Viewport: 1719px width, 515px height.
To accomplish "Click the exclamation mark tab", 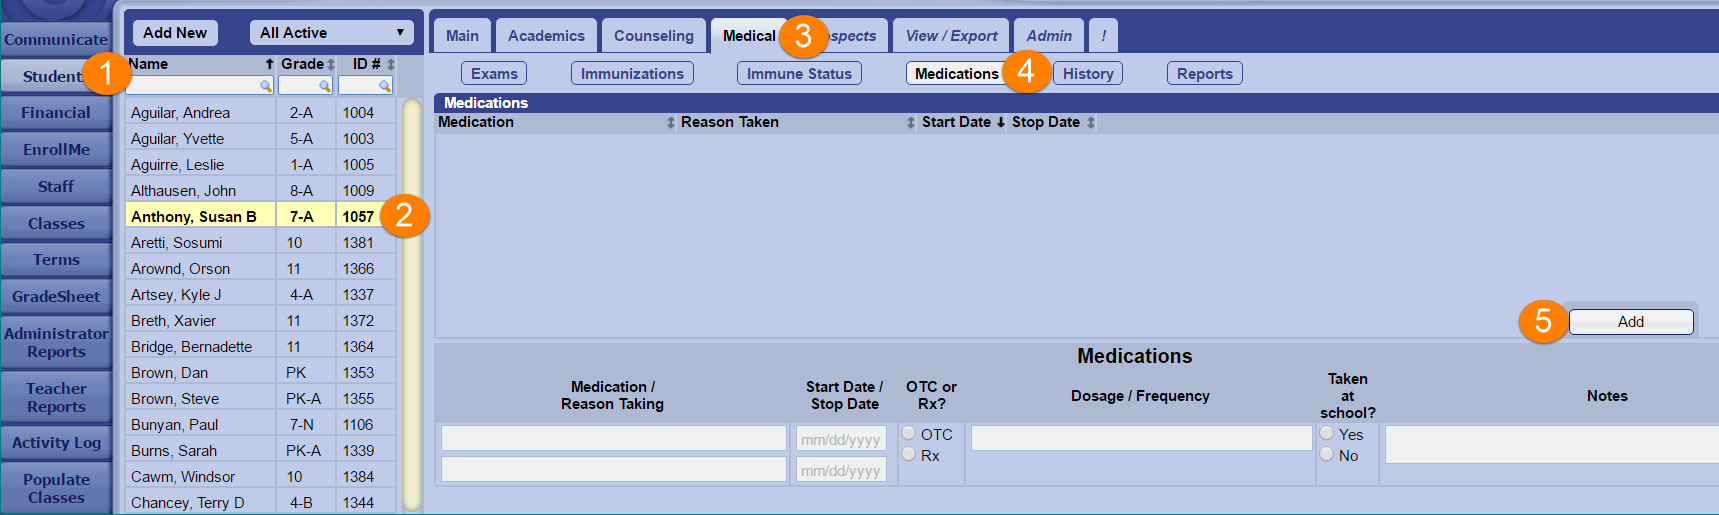I will pos(1103,36).
